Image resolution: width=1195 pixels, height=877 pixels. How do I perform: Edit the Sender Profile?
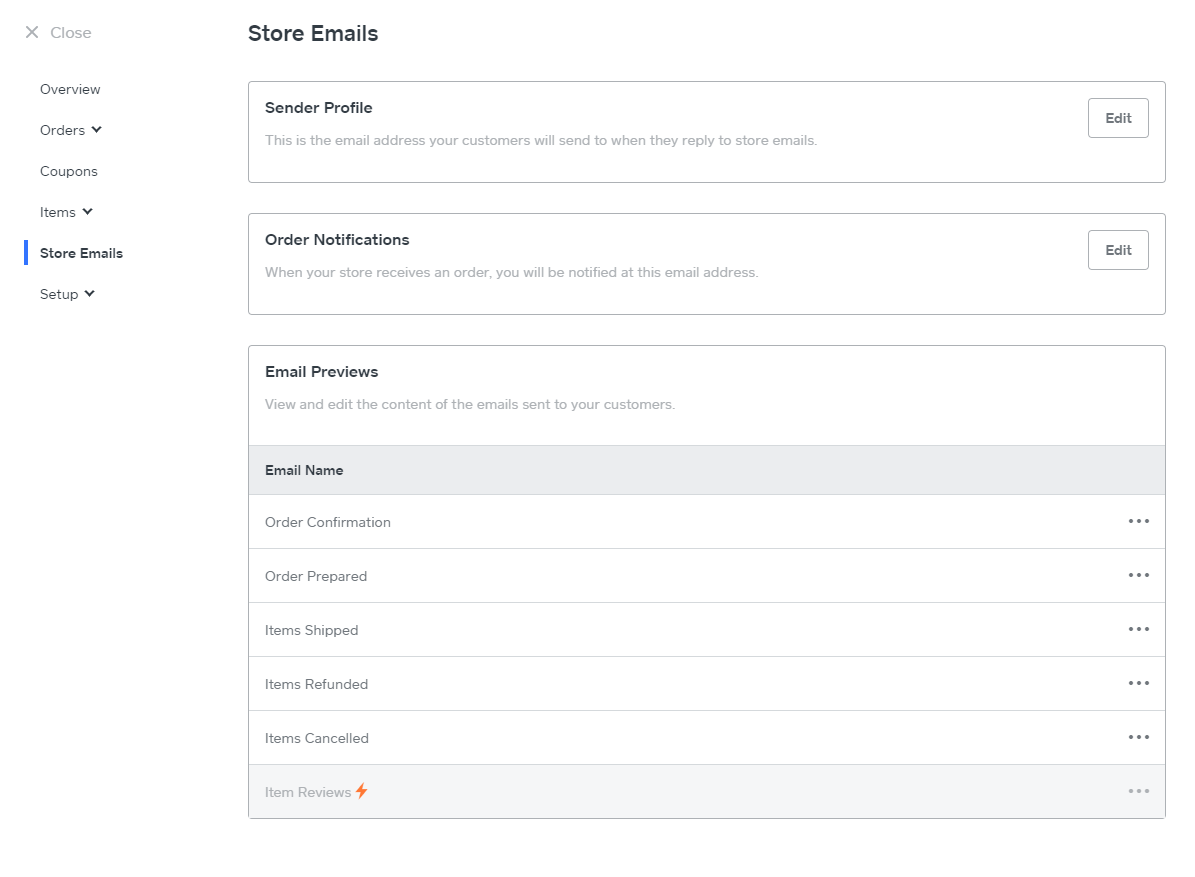[1117, 118]
